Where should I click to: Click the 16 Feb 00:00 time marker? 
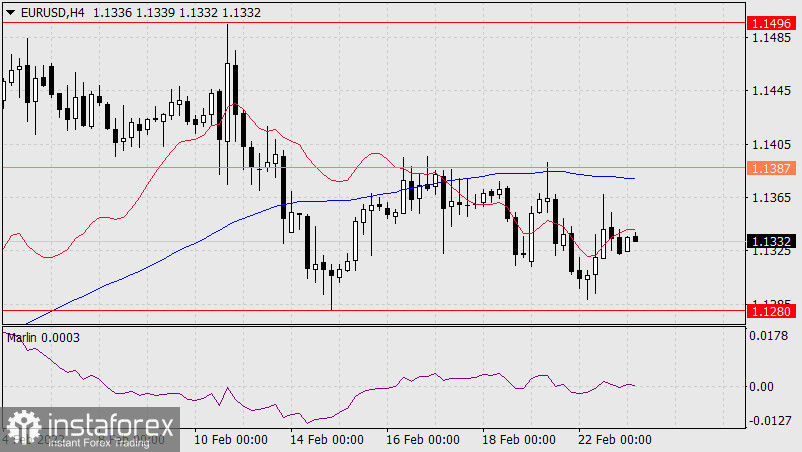click(420, 440)
